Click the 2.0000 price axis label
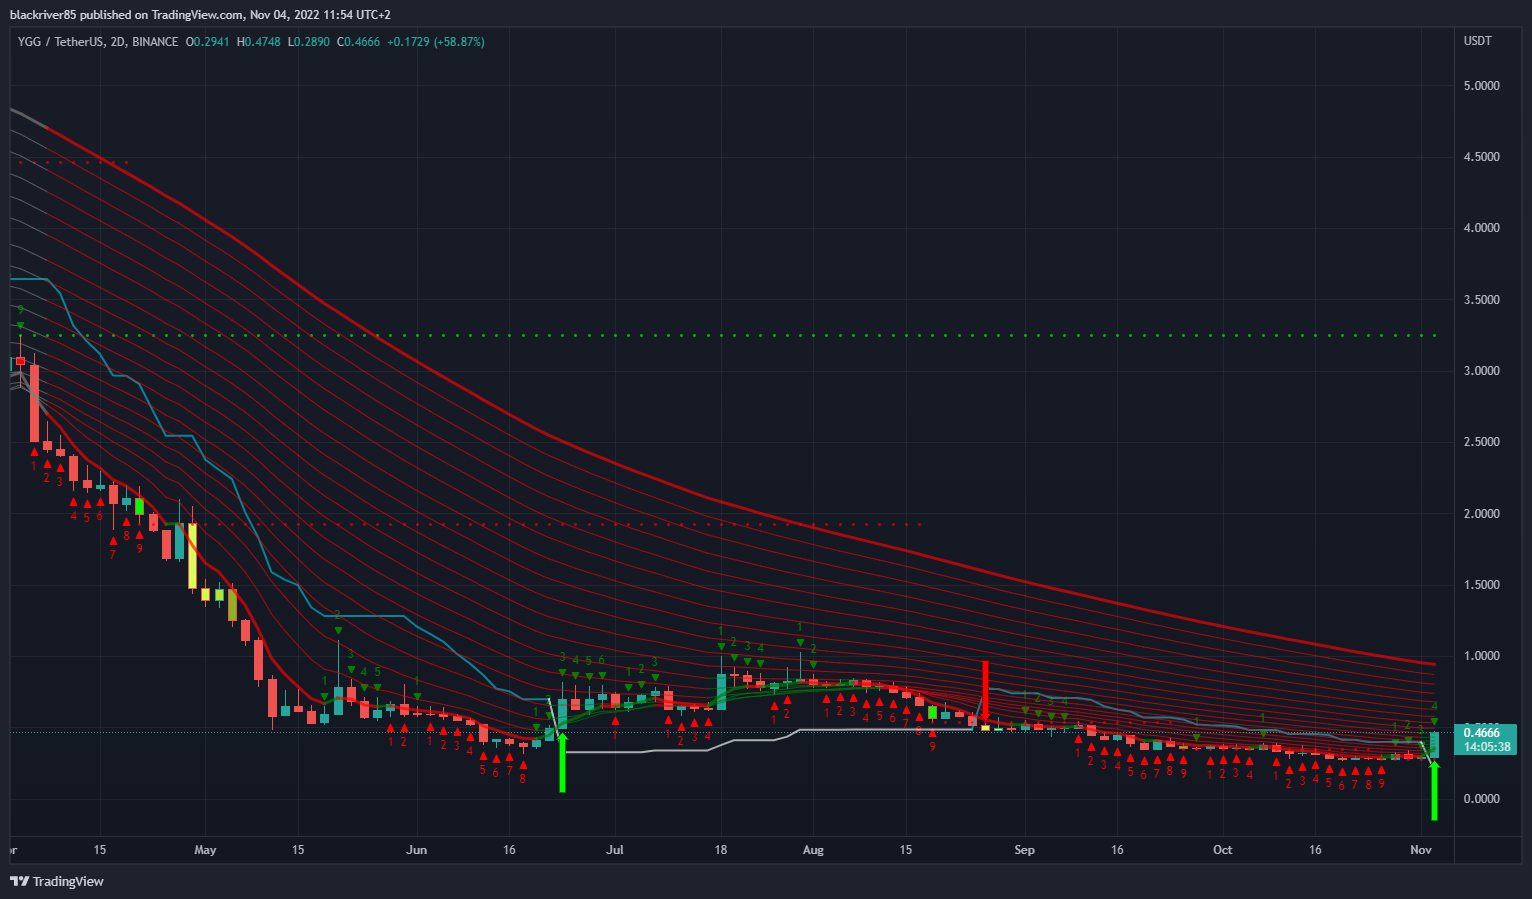The width and height of the screenshot is (1532, 899). (x=1481, y=514)
